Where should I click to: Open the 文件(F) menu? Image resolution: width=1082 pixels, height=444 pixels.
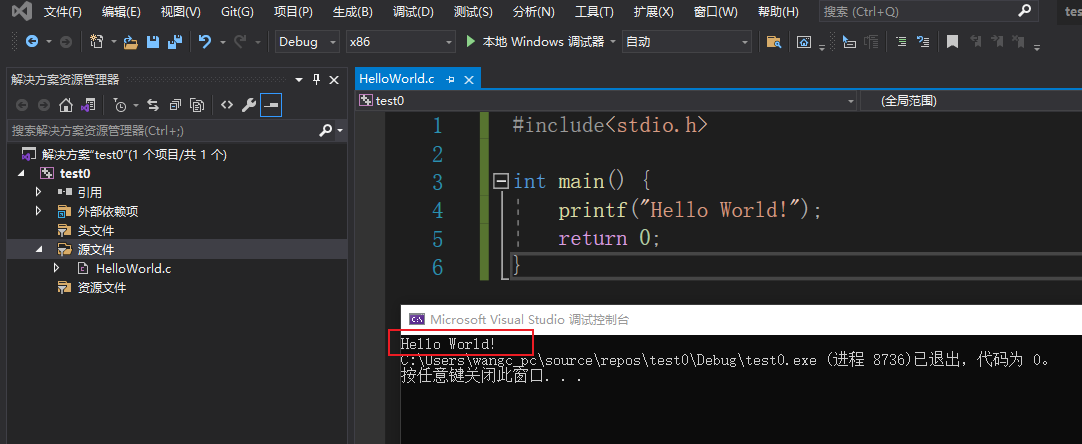62,12
